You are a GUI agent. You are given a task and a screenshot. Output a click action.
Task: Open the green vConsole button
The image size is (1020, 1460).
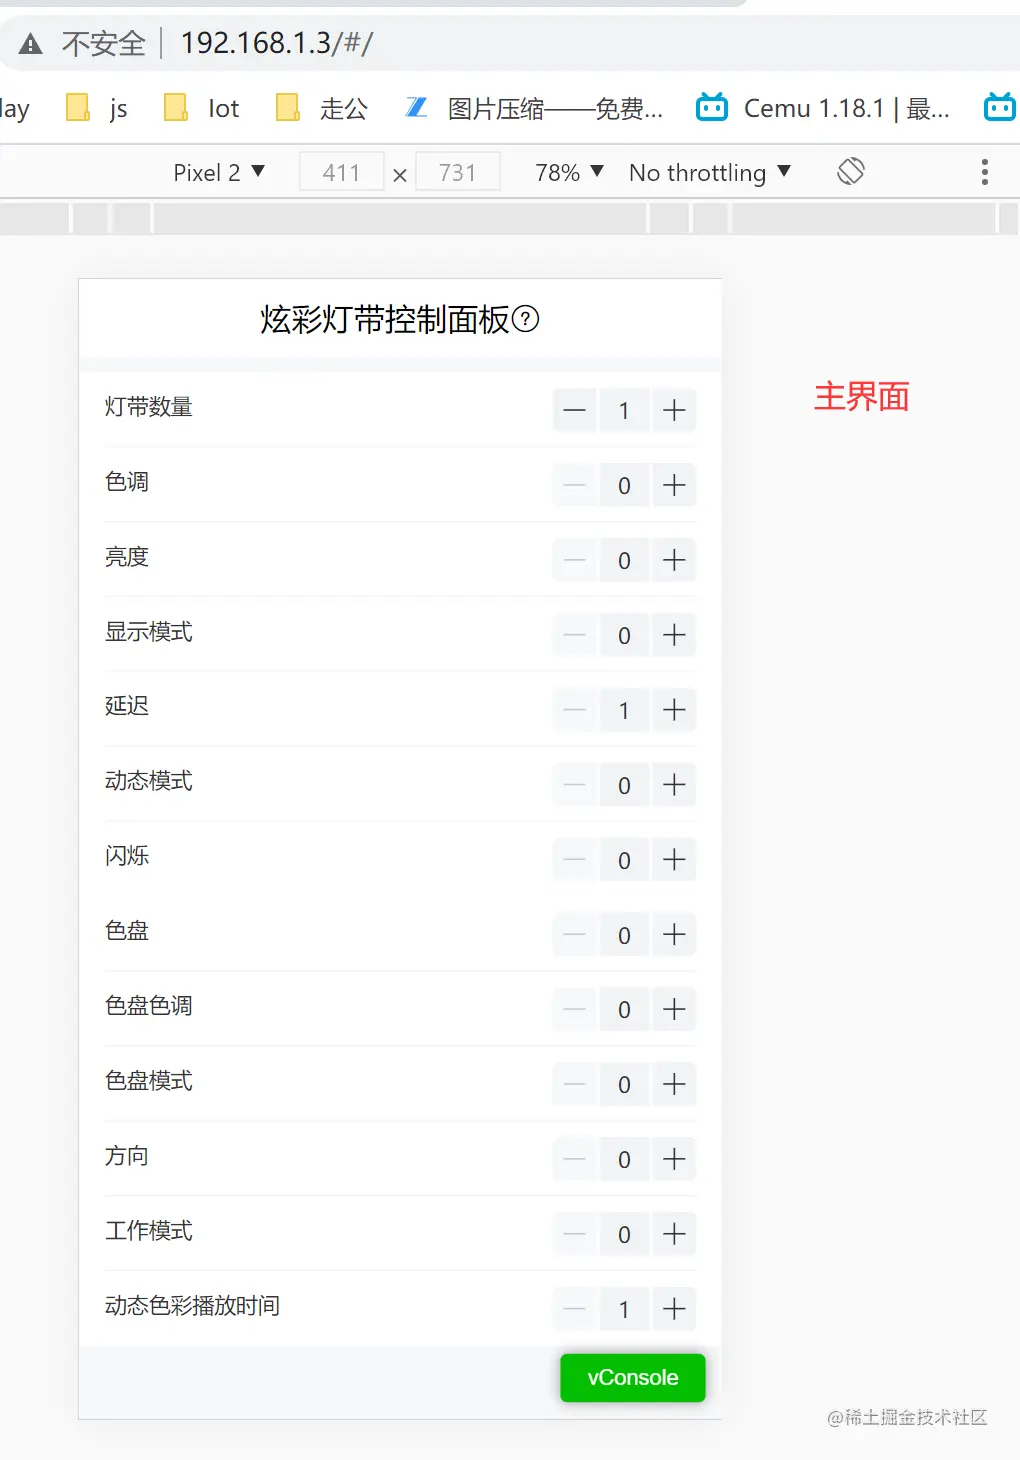pos(633,1378)
